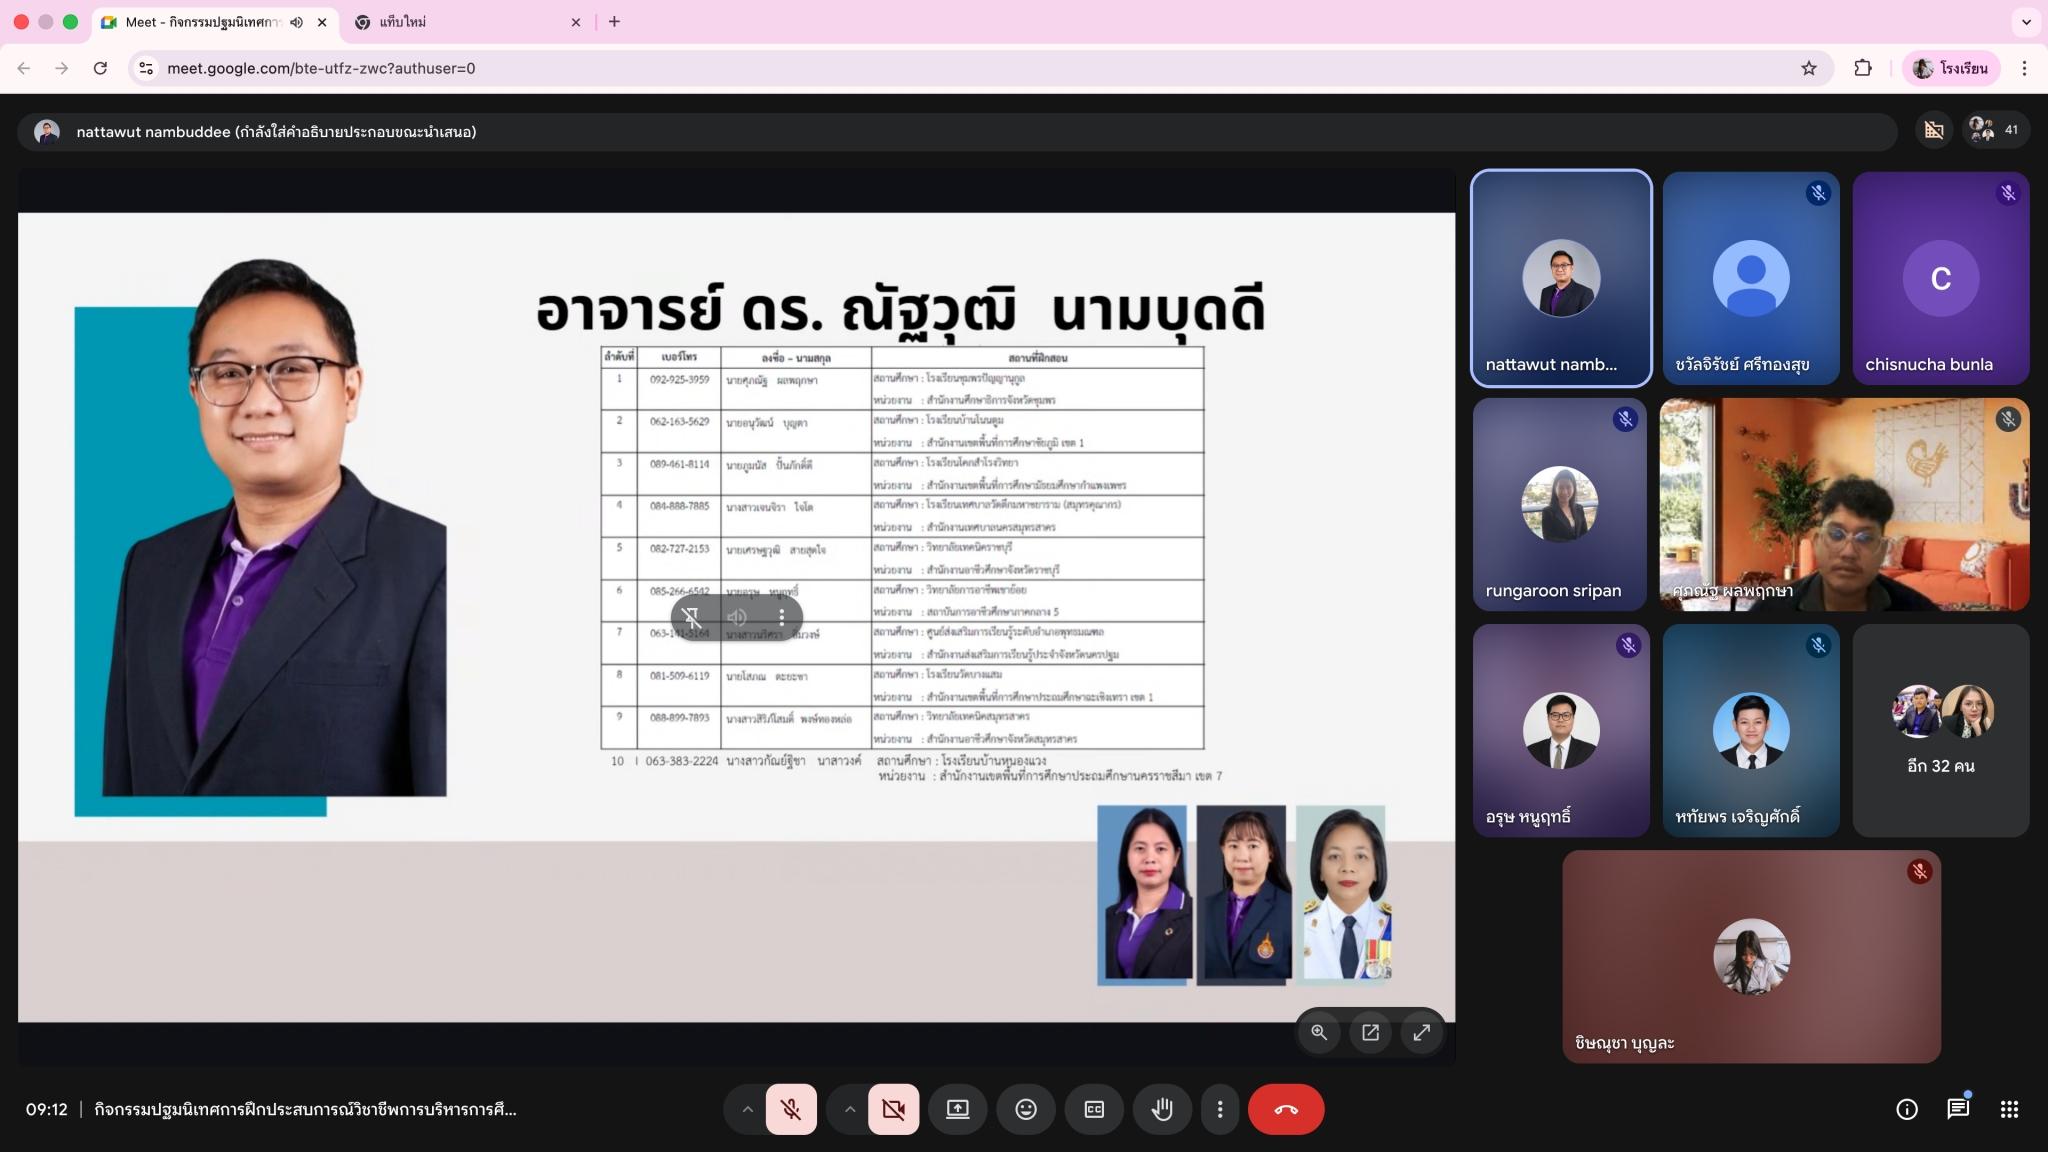Click the present screen icon

tap(957, 1109)
